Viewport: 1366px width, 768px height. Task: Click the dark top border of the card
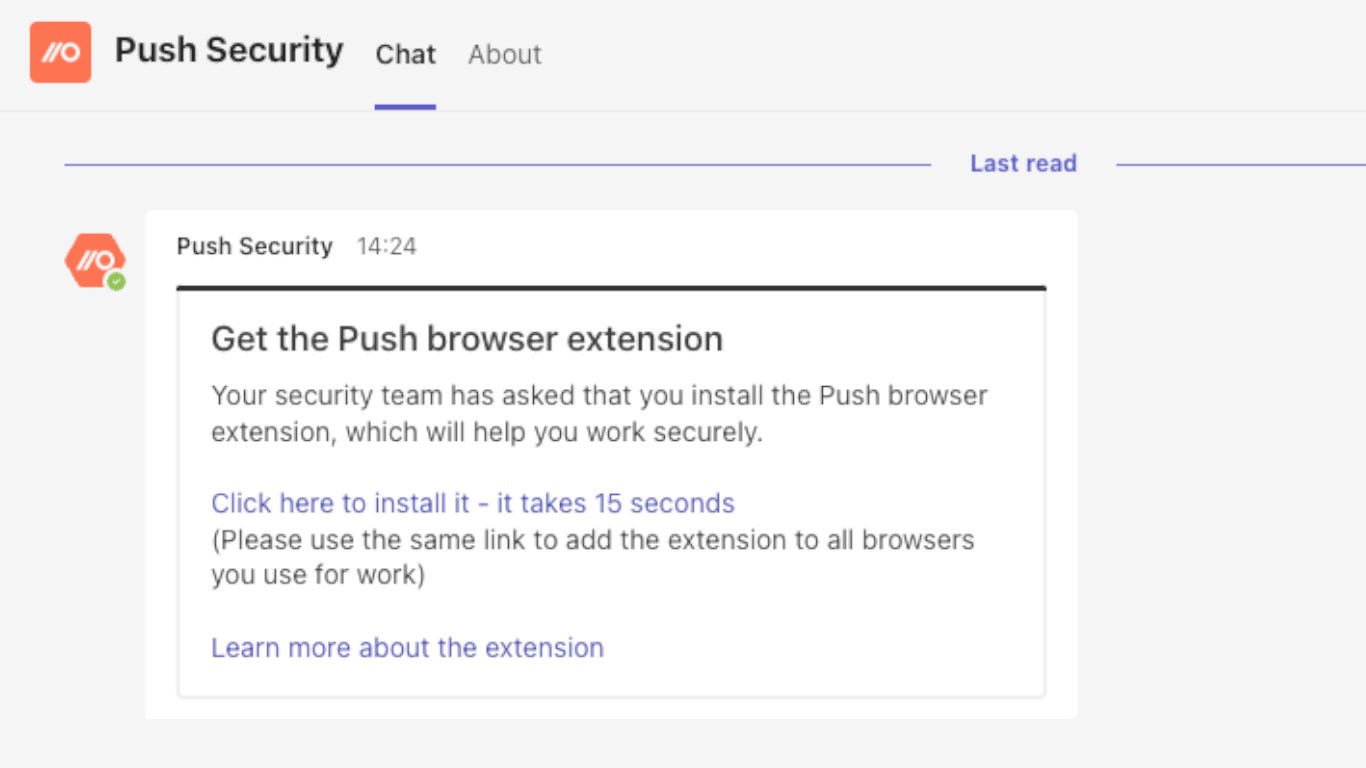[611, 288]
